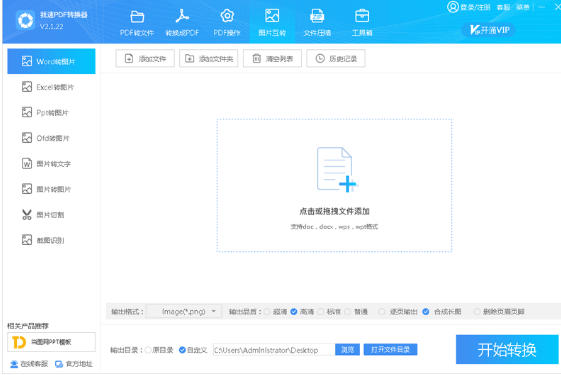
Task: Click the output path field showing Desktop
Action: click(273, 350)
